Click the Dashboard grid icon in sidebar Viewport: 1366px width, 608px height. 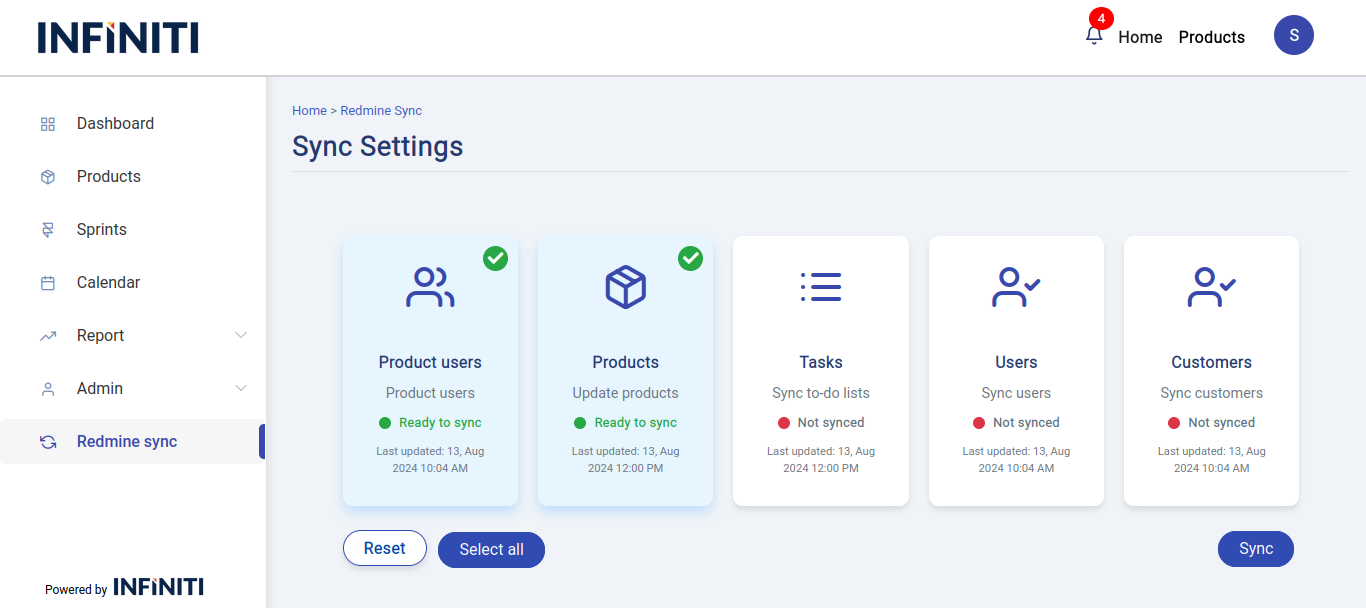(x=48, y=124)
